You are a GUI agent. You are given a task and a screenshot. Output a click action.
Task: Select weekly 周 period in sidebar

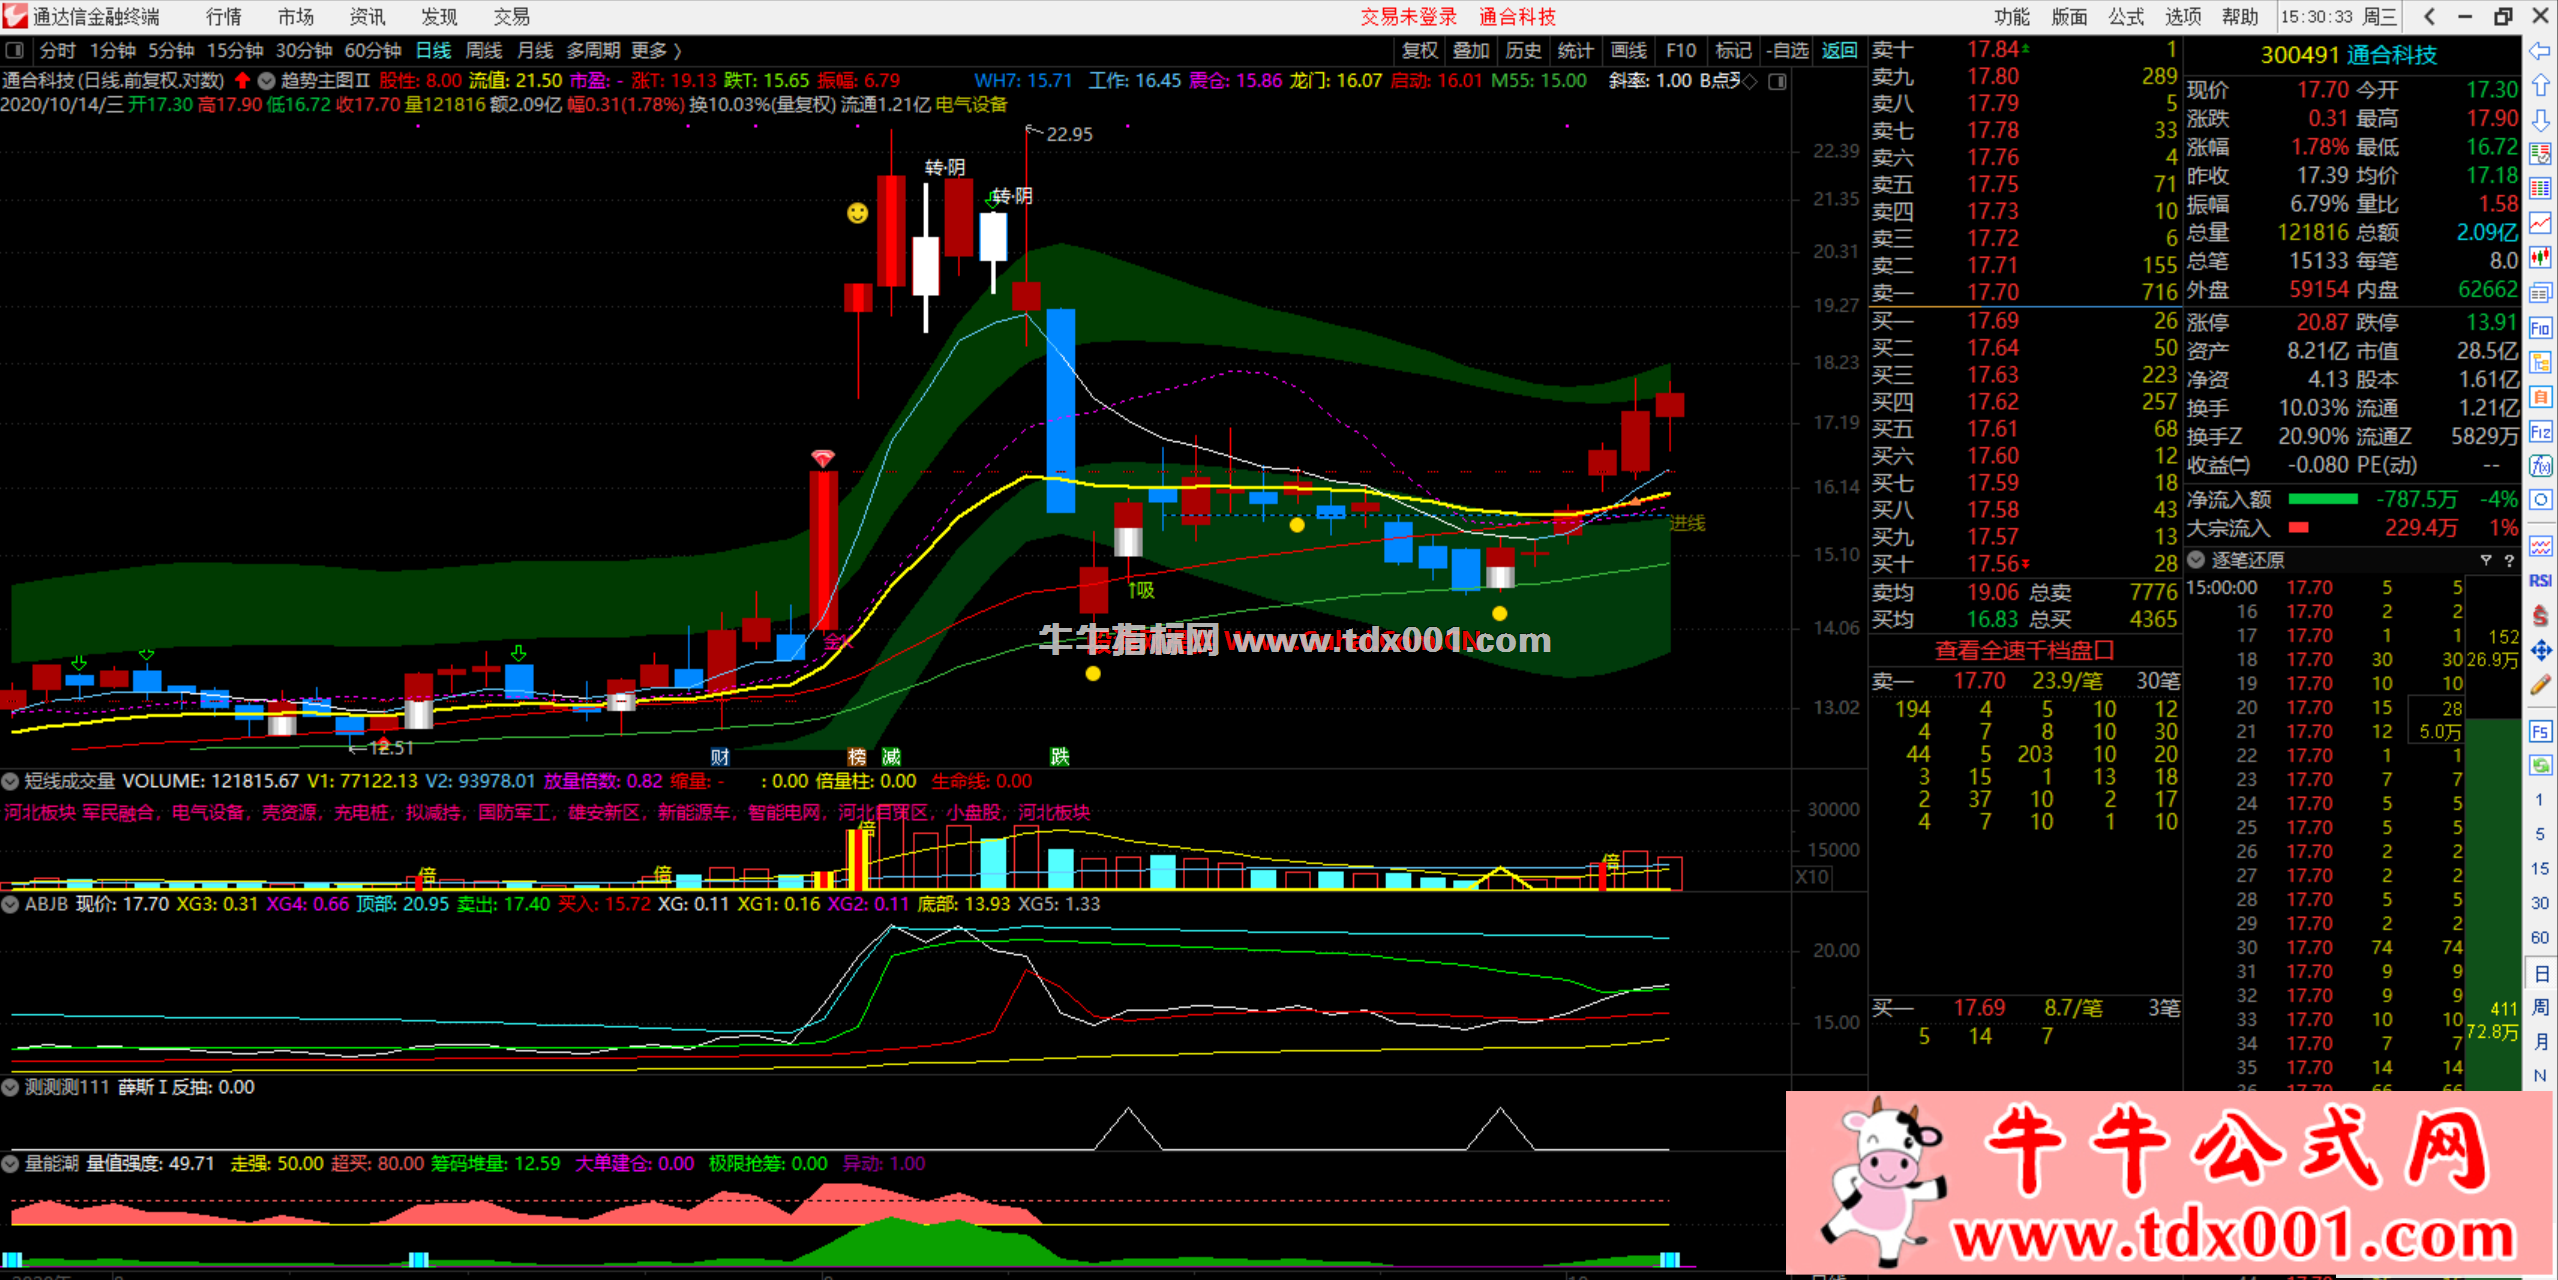(2540, 1008)
